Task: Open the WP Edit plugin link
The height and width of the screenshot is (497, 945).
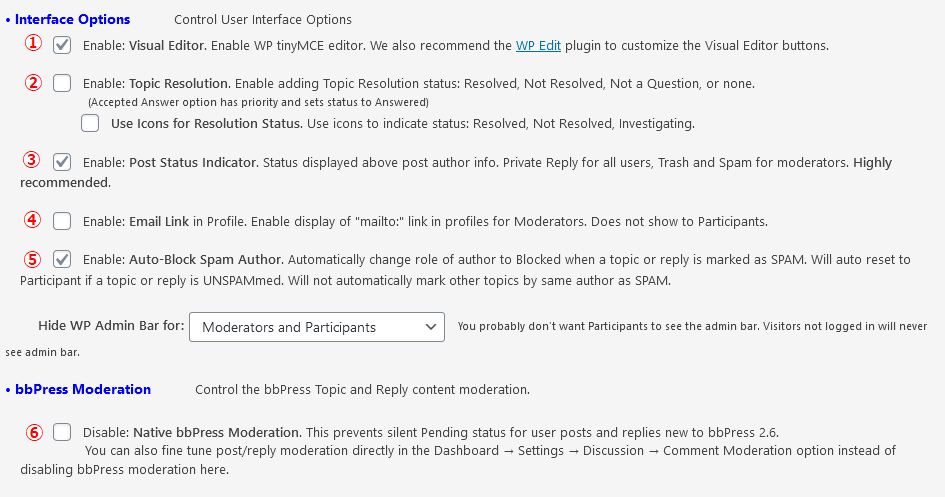Action: [538, 45]
